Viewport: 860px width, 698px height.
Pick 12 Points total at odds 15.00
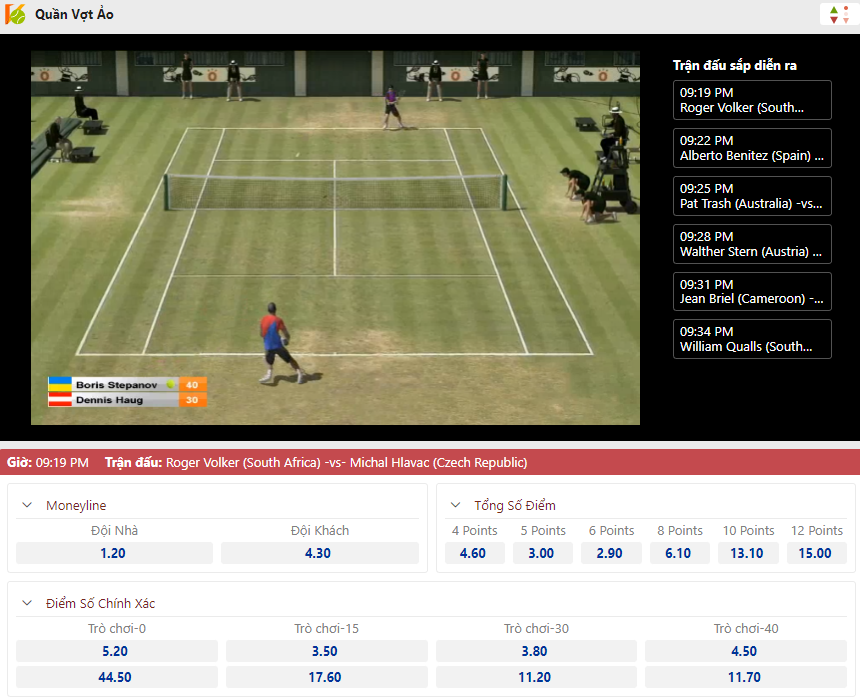pyautogui.click(x=816, y=553)
